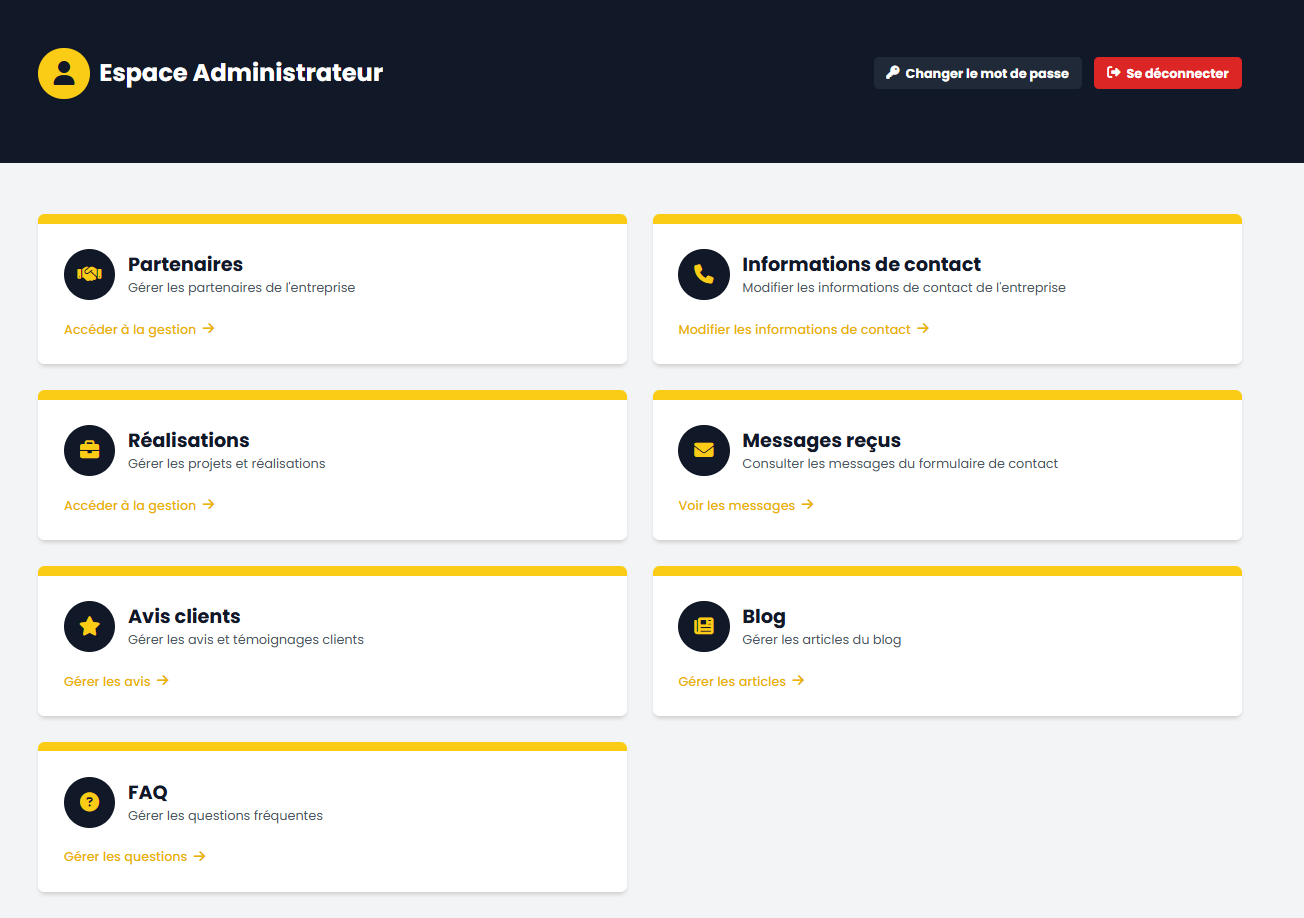Click the phone icon for contact information
The height and width of the screenshot is (918, 1304).
(704, 274)
